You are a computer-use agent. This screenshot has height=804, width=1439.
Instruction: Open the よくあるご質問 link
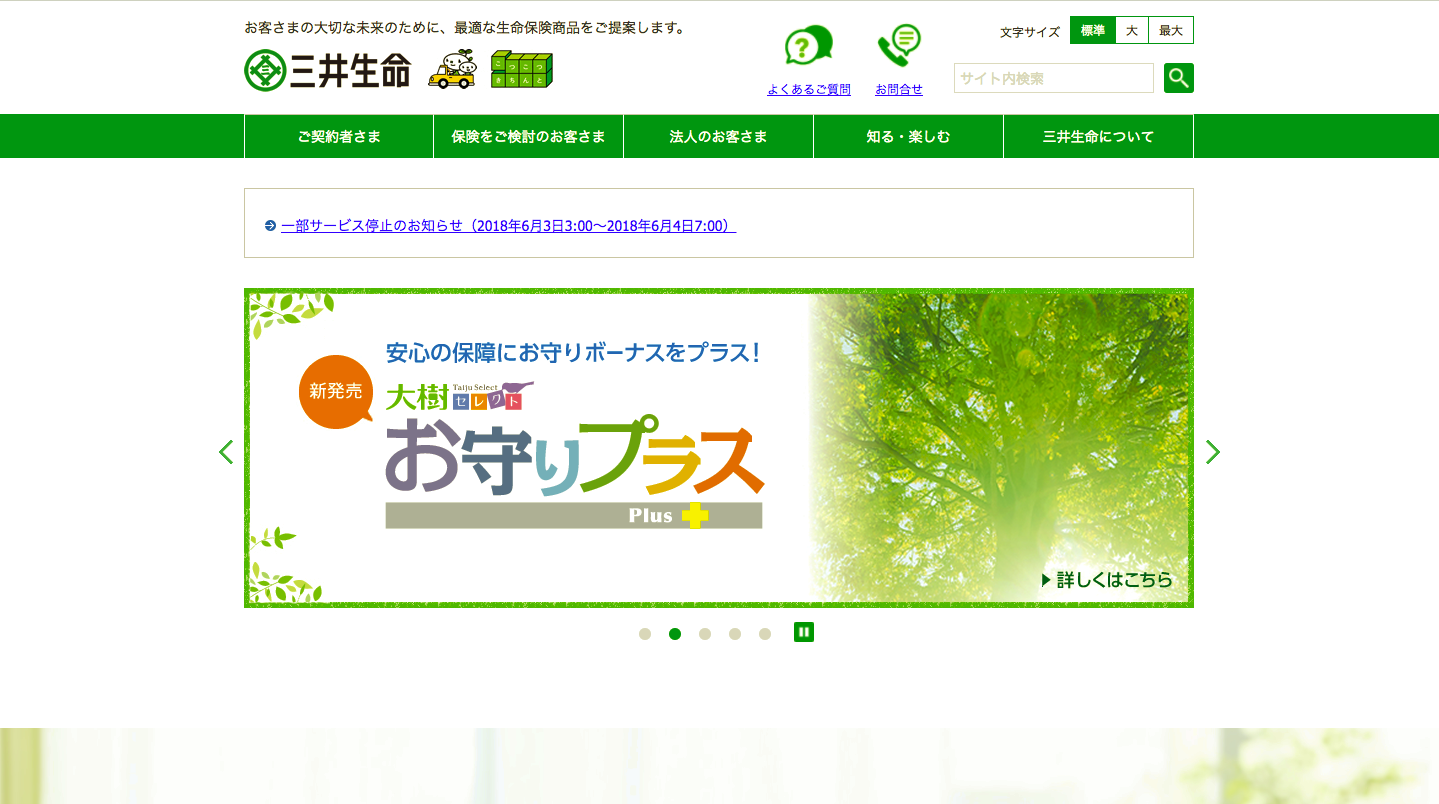point(809,89)
